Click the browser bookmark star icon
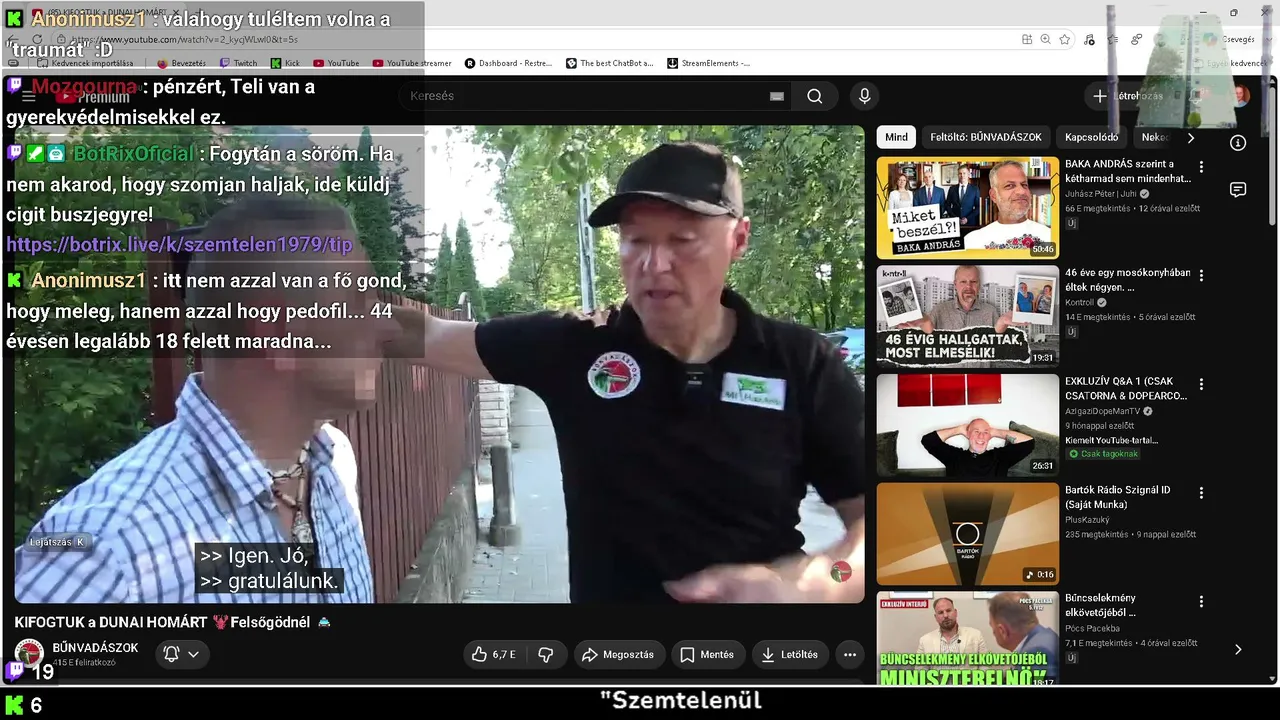The height and width of the screenshot is (720, 1280). 1065,39
